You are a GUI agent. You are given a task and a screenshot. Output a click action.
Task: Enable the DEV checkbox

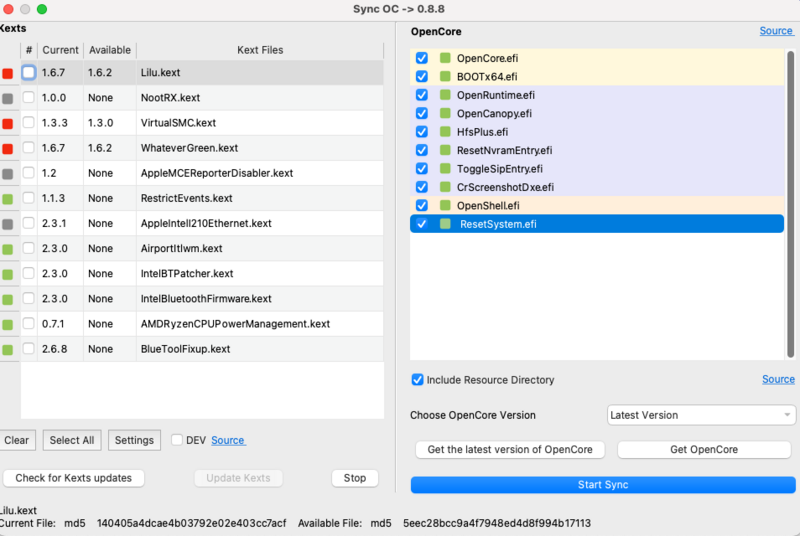tap(177, 440)
